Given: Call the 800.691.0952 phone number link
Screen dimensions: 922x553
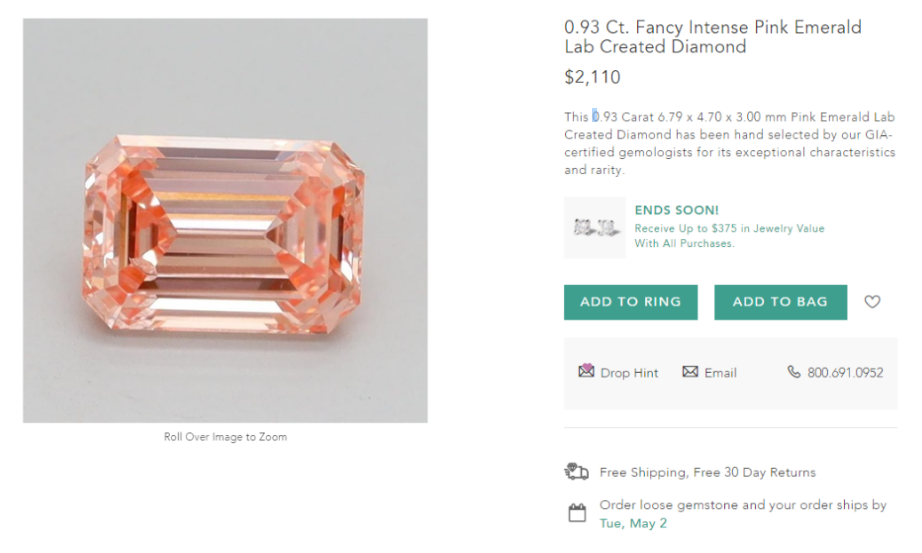Looking at the screenshot, I should pos(845,373).
